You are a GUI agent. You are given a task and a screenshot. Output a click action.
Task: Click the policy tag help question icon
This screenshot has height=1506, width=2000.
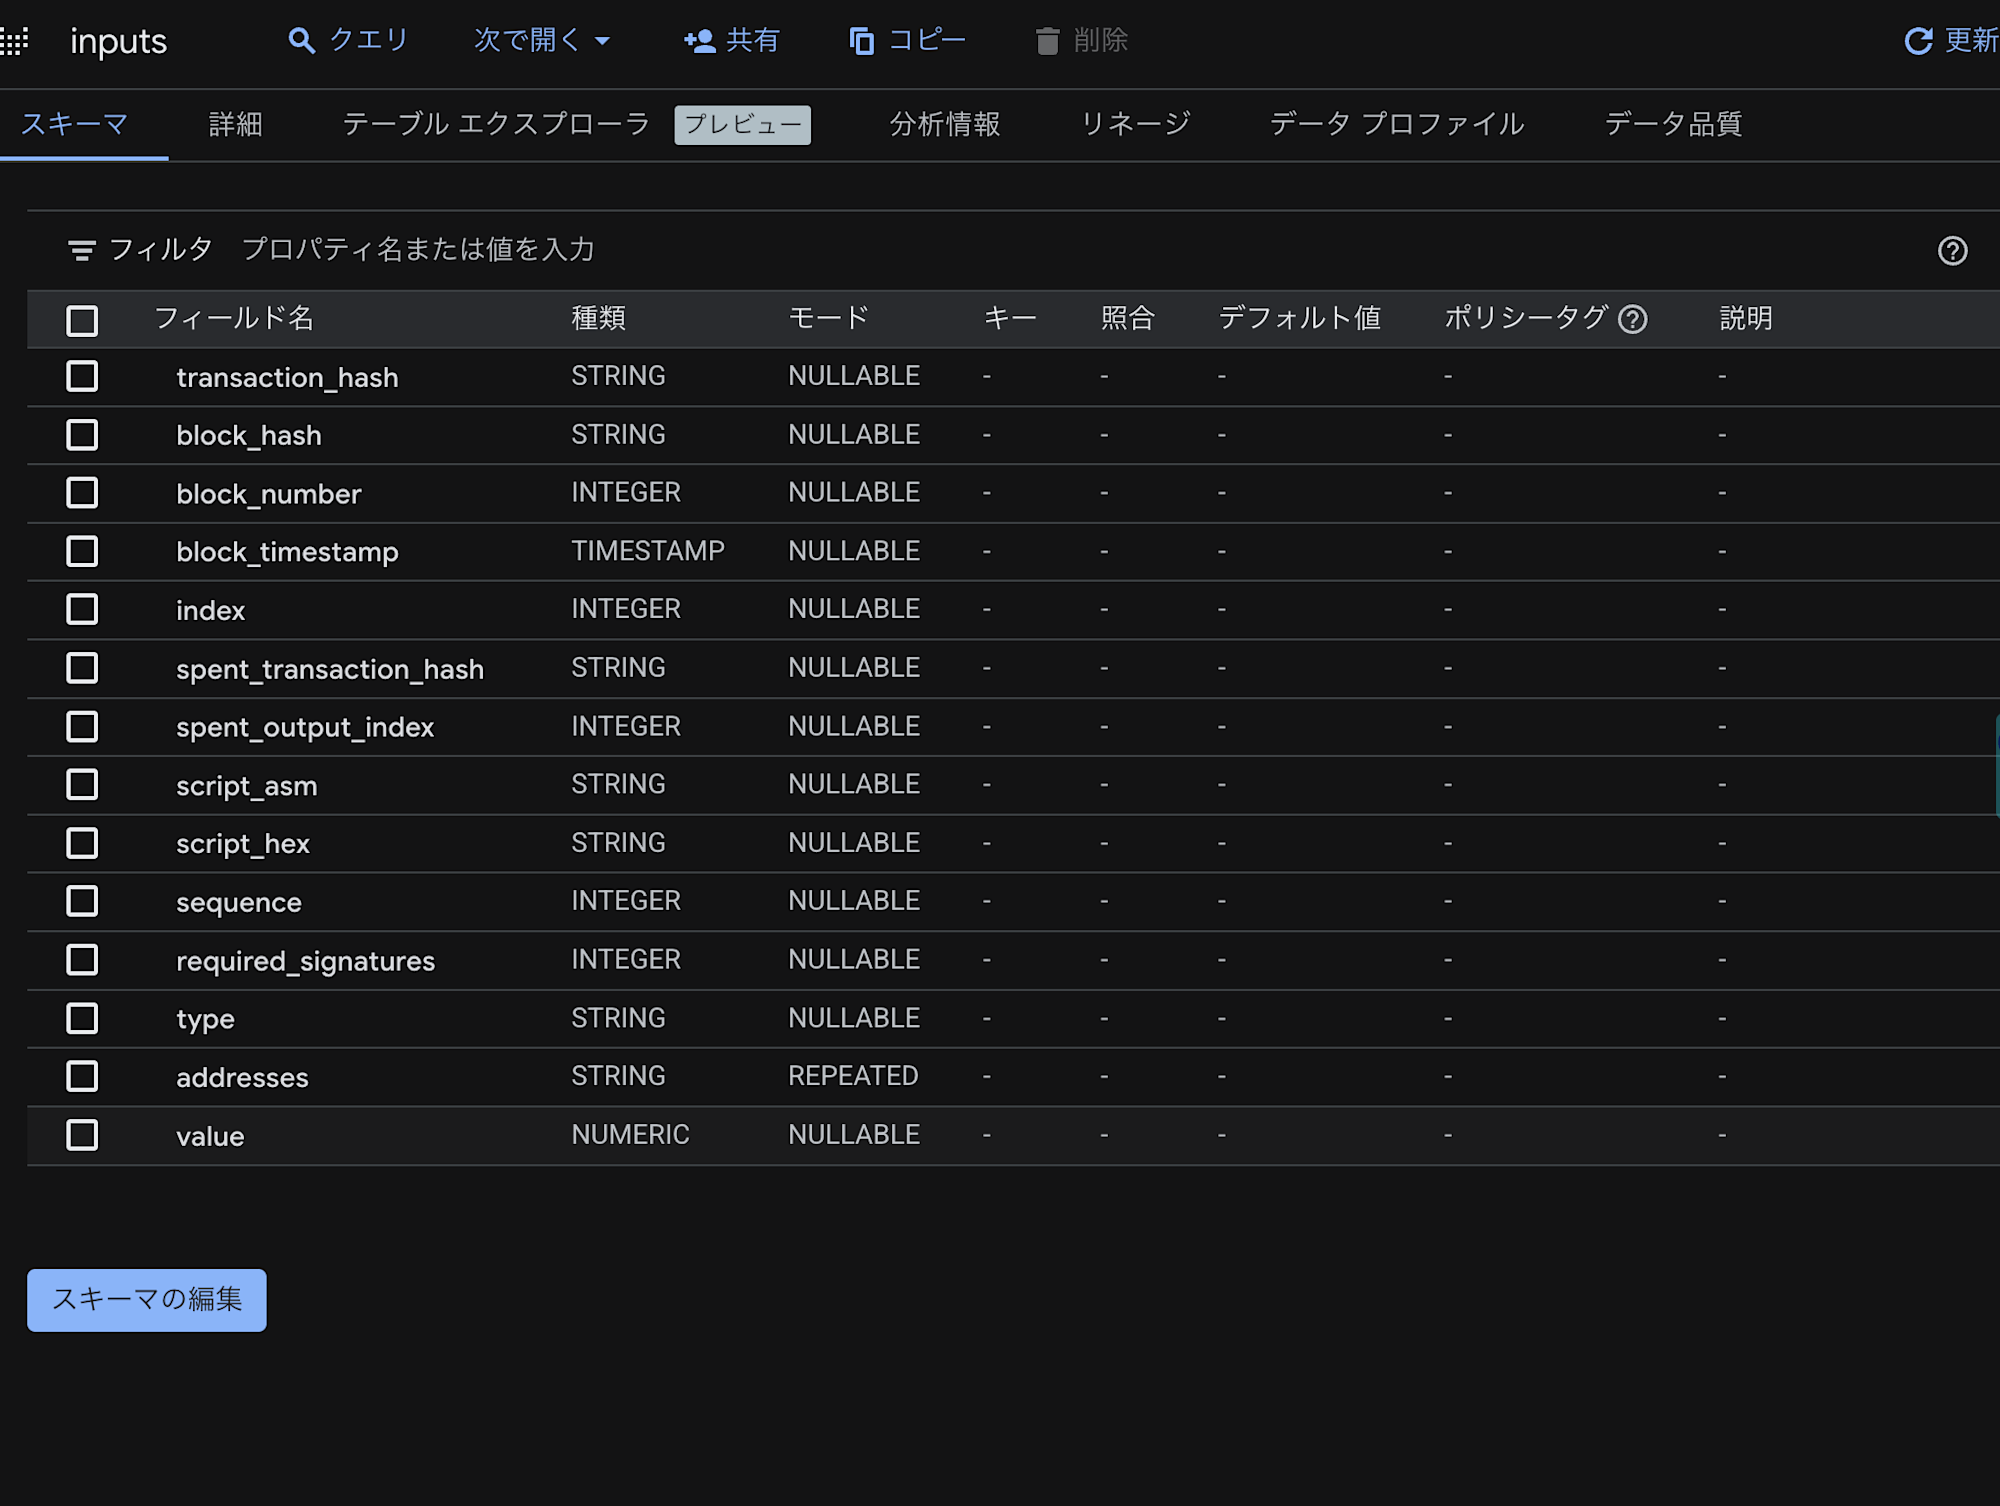click(x=1632, y=319)
